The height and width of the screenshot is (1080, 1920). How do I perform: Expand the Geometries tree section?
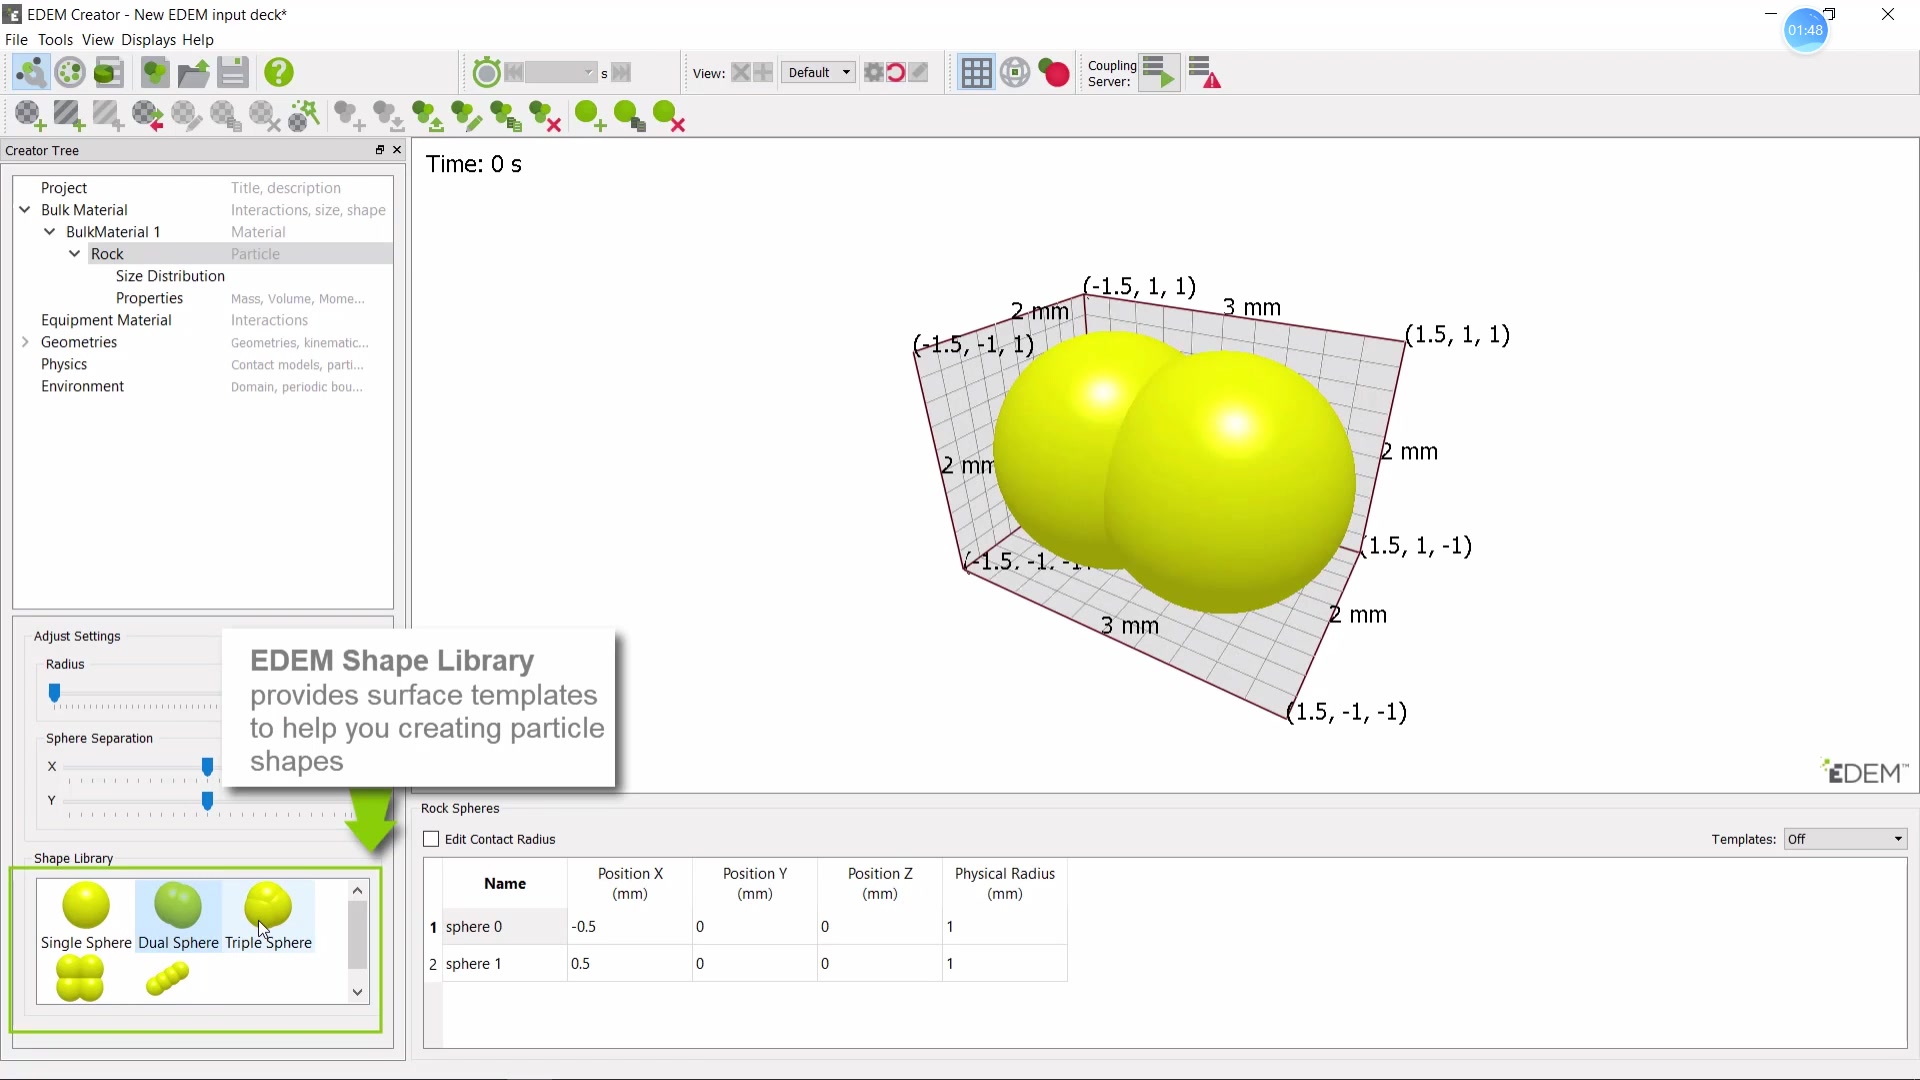(25, 342)
